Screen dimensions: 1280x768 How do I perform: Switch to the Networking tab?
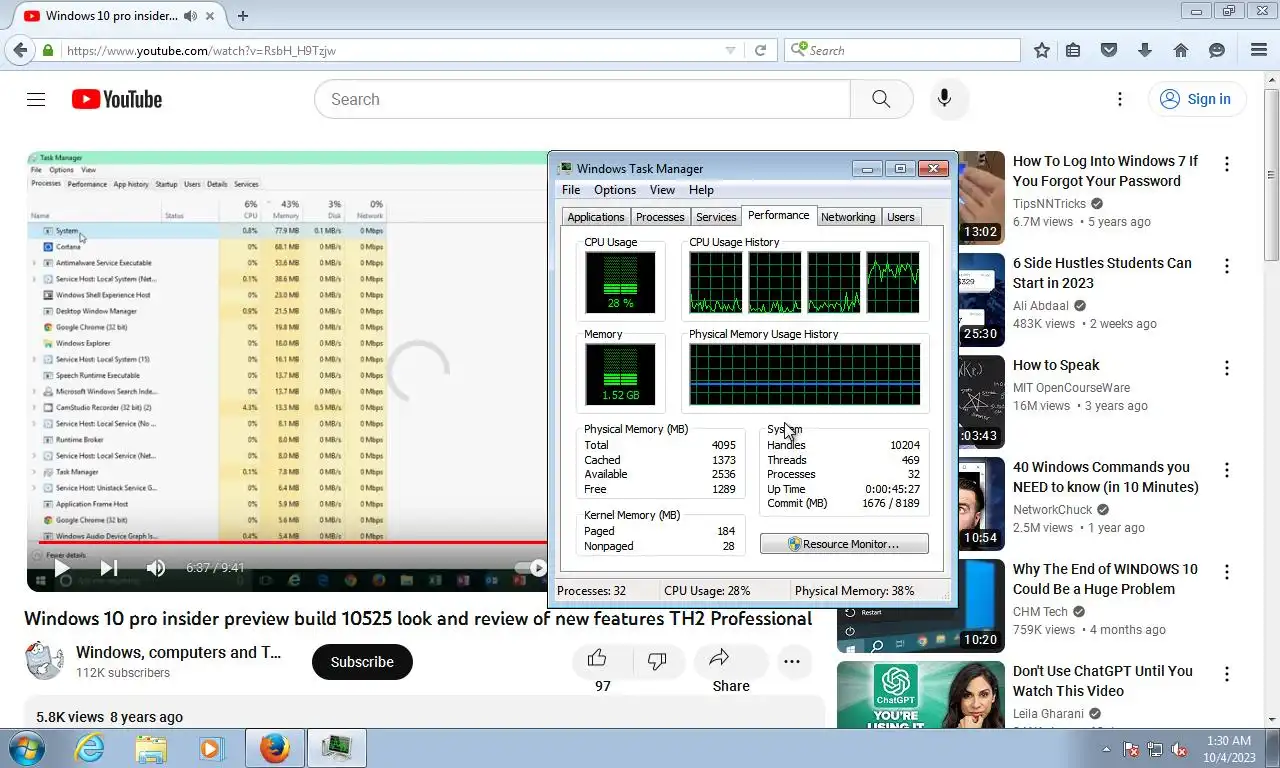point(848,217)
